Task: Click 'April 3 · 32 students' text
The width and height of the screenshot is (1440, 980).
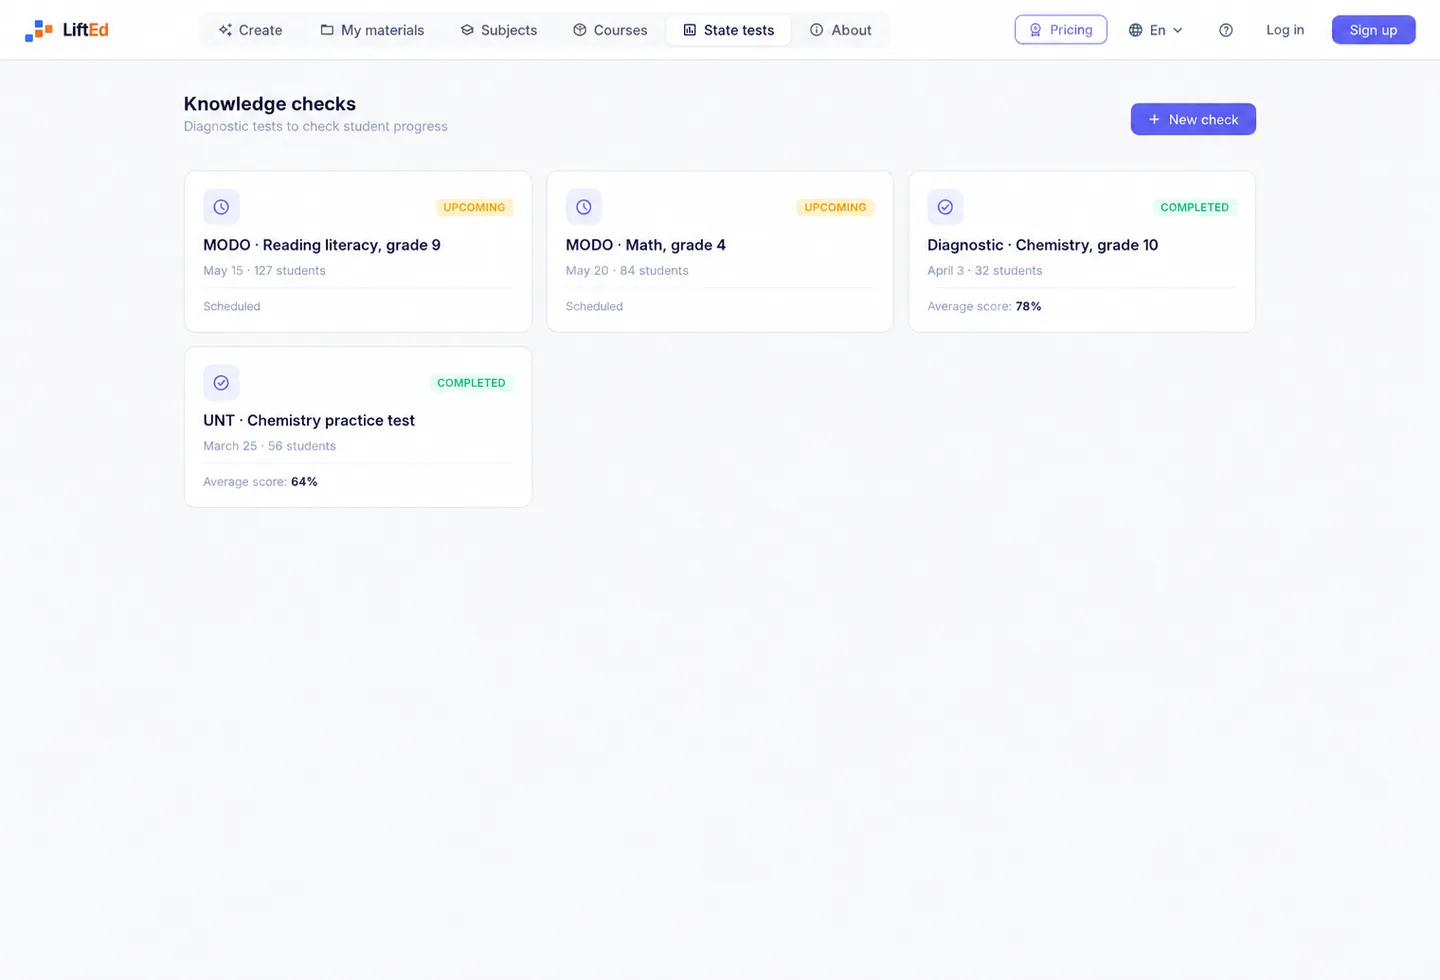Action: 984,270
